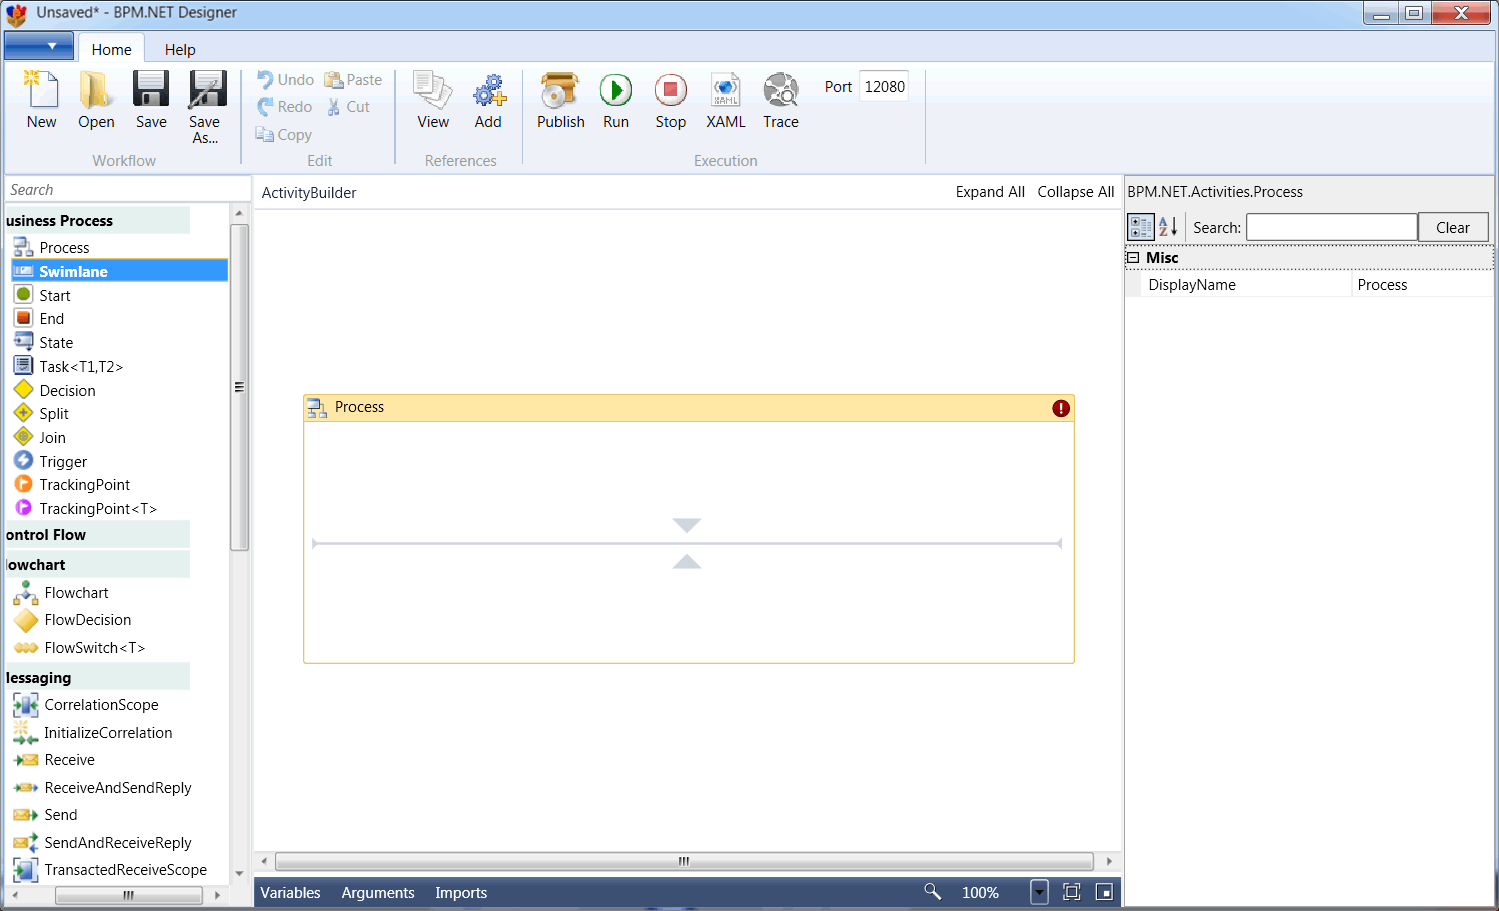Edit the DisplayName value Process
The width and height of the screenshot is (1499, 911).
[x=1422, y=285]
